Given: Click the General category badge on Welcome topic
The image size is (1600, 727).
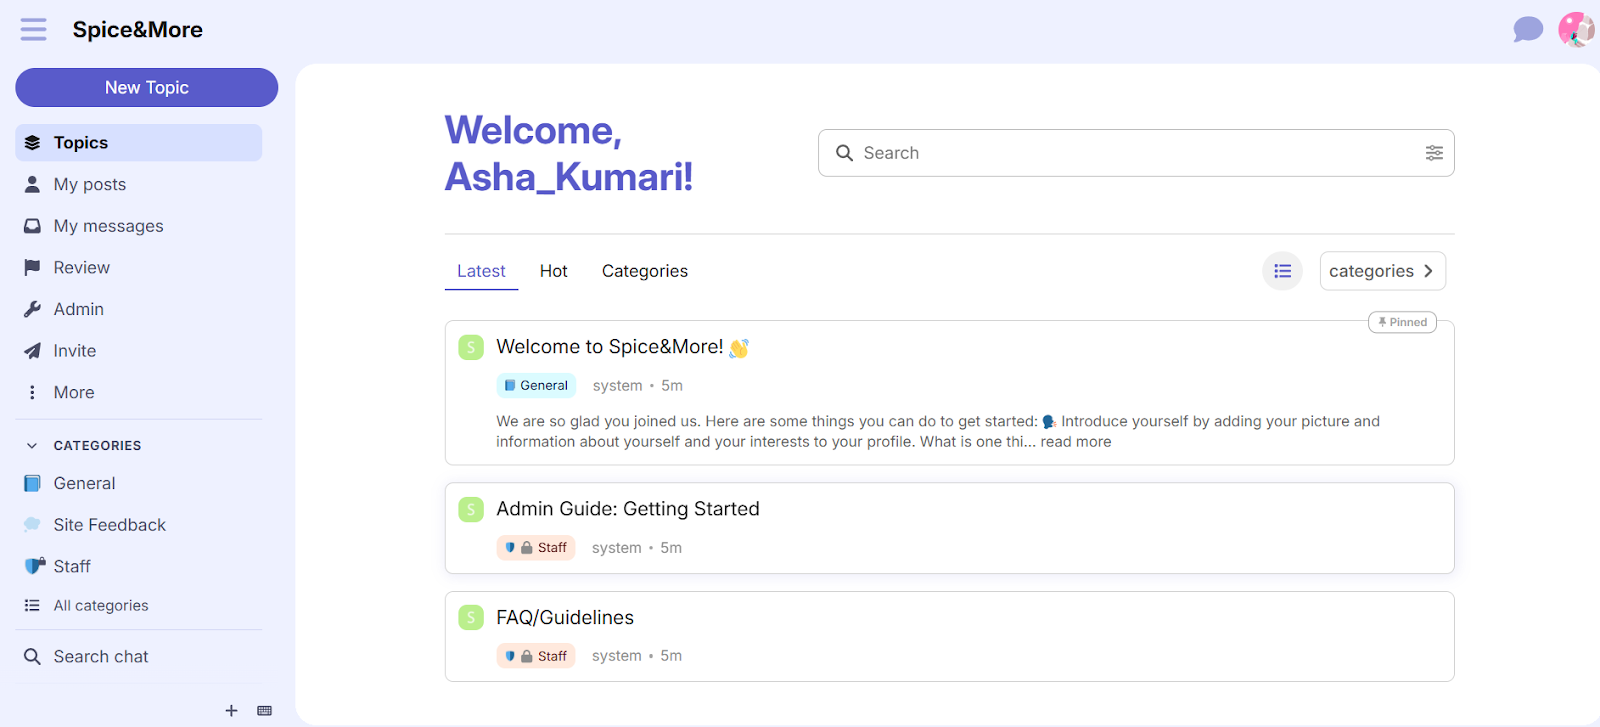Looking at the screenshot, I should point(536,386).
